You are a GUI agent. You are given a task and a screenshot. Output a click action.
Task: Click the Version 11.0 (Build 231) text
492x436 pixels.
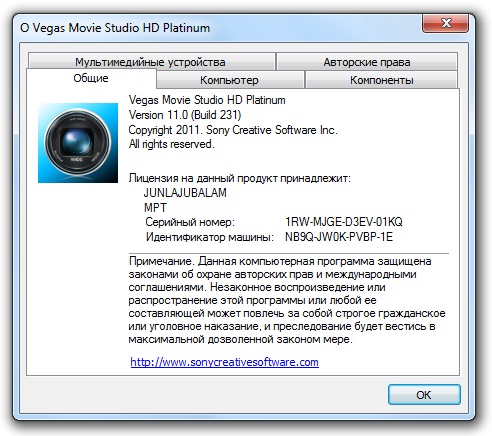click(x=185, y=115)
